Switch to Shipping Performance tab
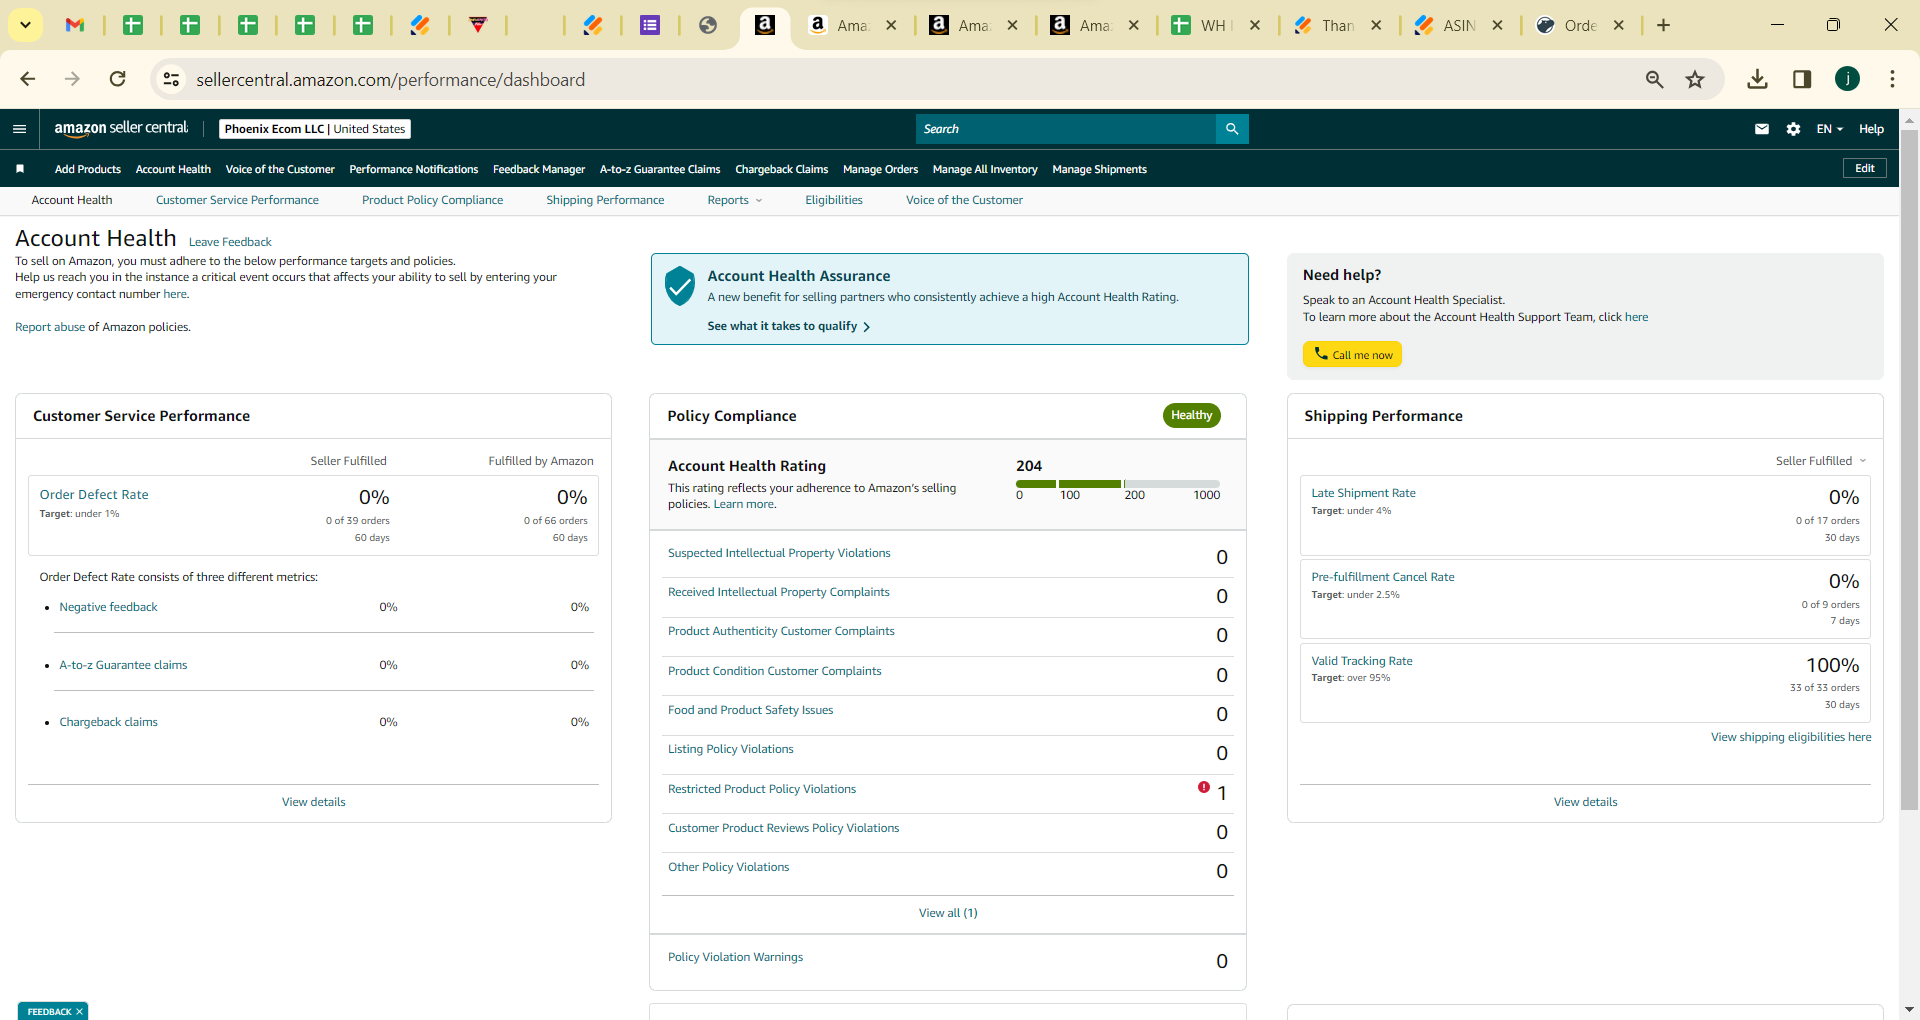Screen dimensions: 1920x1020 (x=605, y=200)
